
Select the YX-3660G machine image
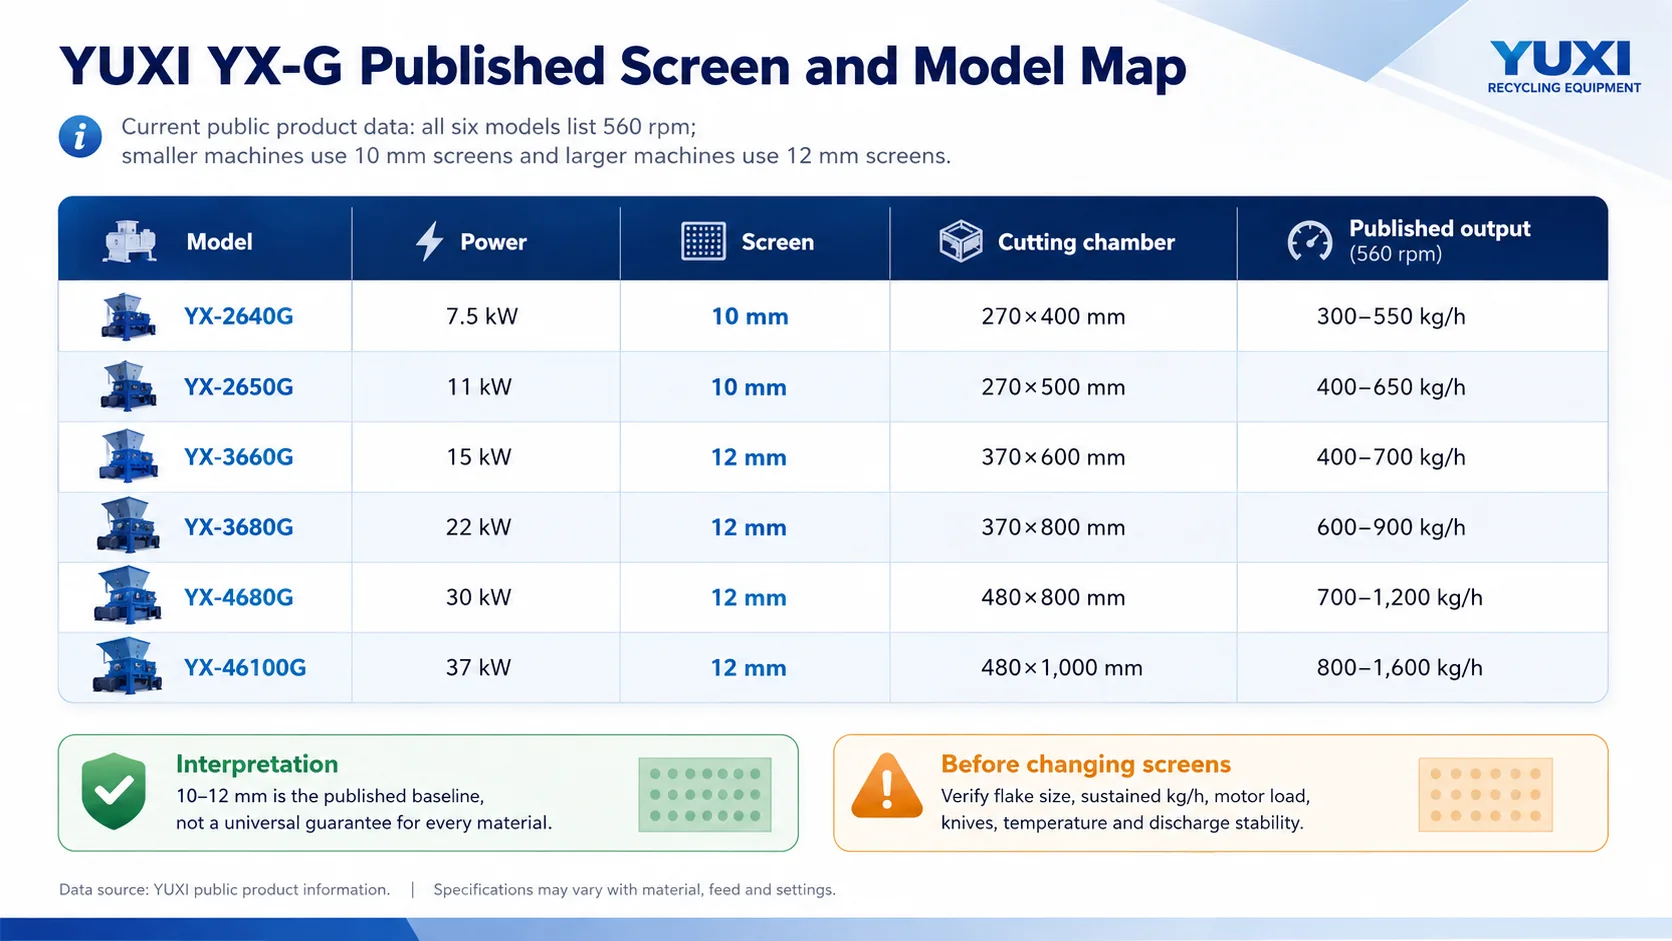(128, 456)
